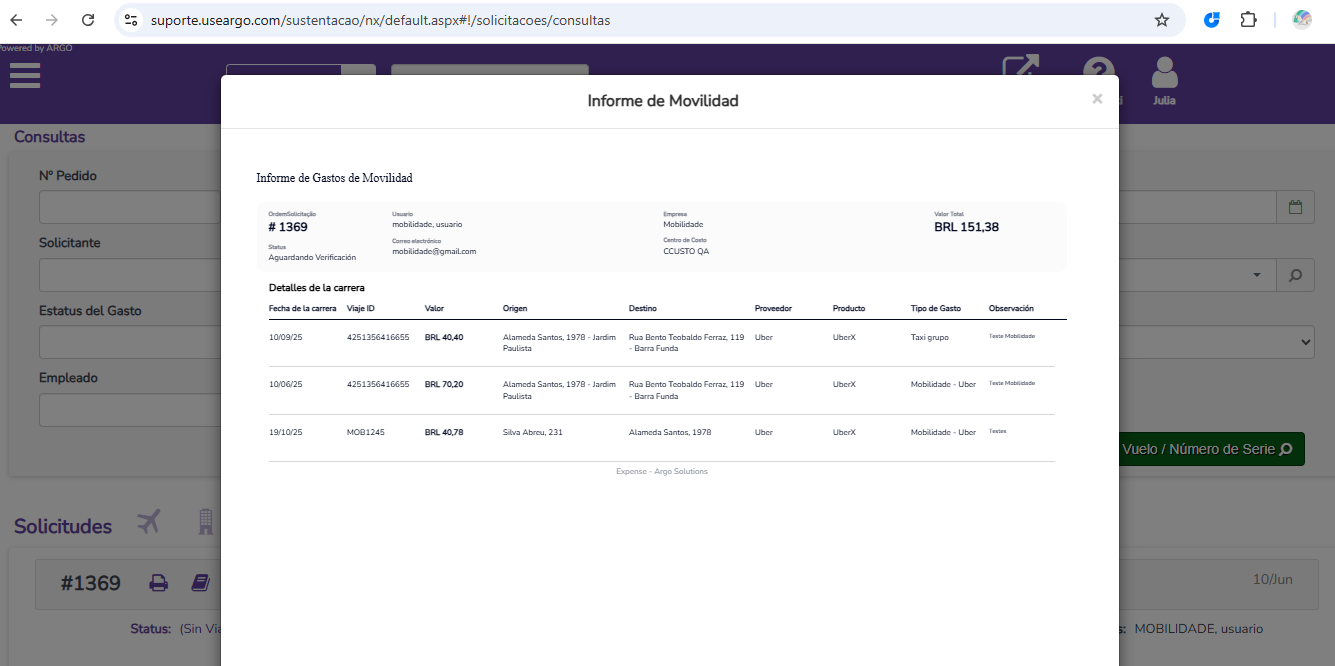Click the Julia user profile icon
1335x666 pixels.
coord(1164,80)
